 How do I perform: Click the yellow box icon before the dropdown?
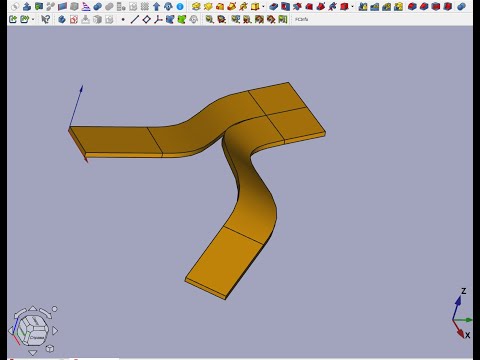point(255,6)
